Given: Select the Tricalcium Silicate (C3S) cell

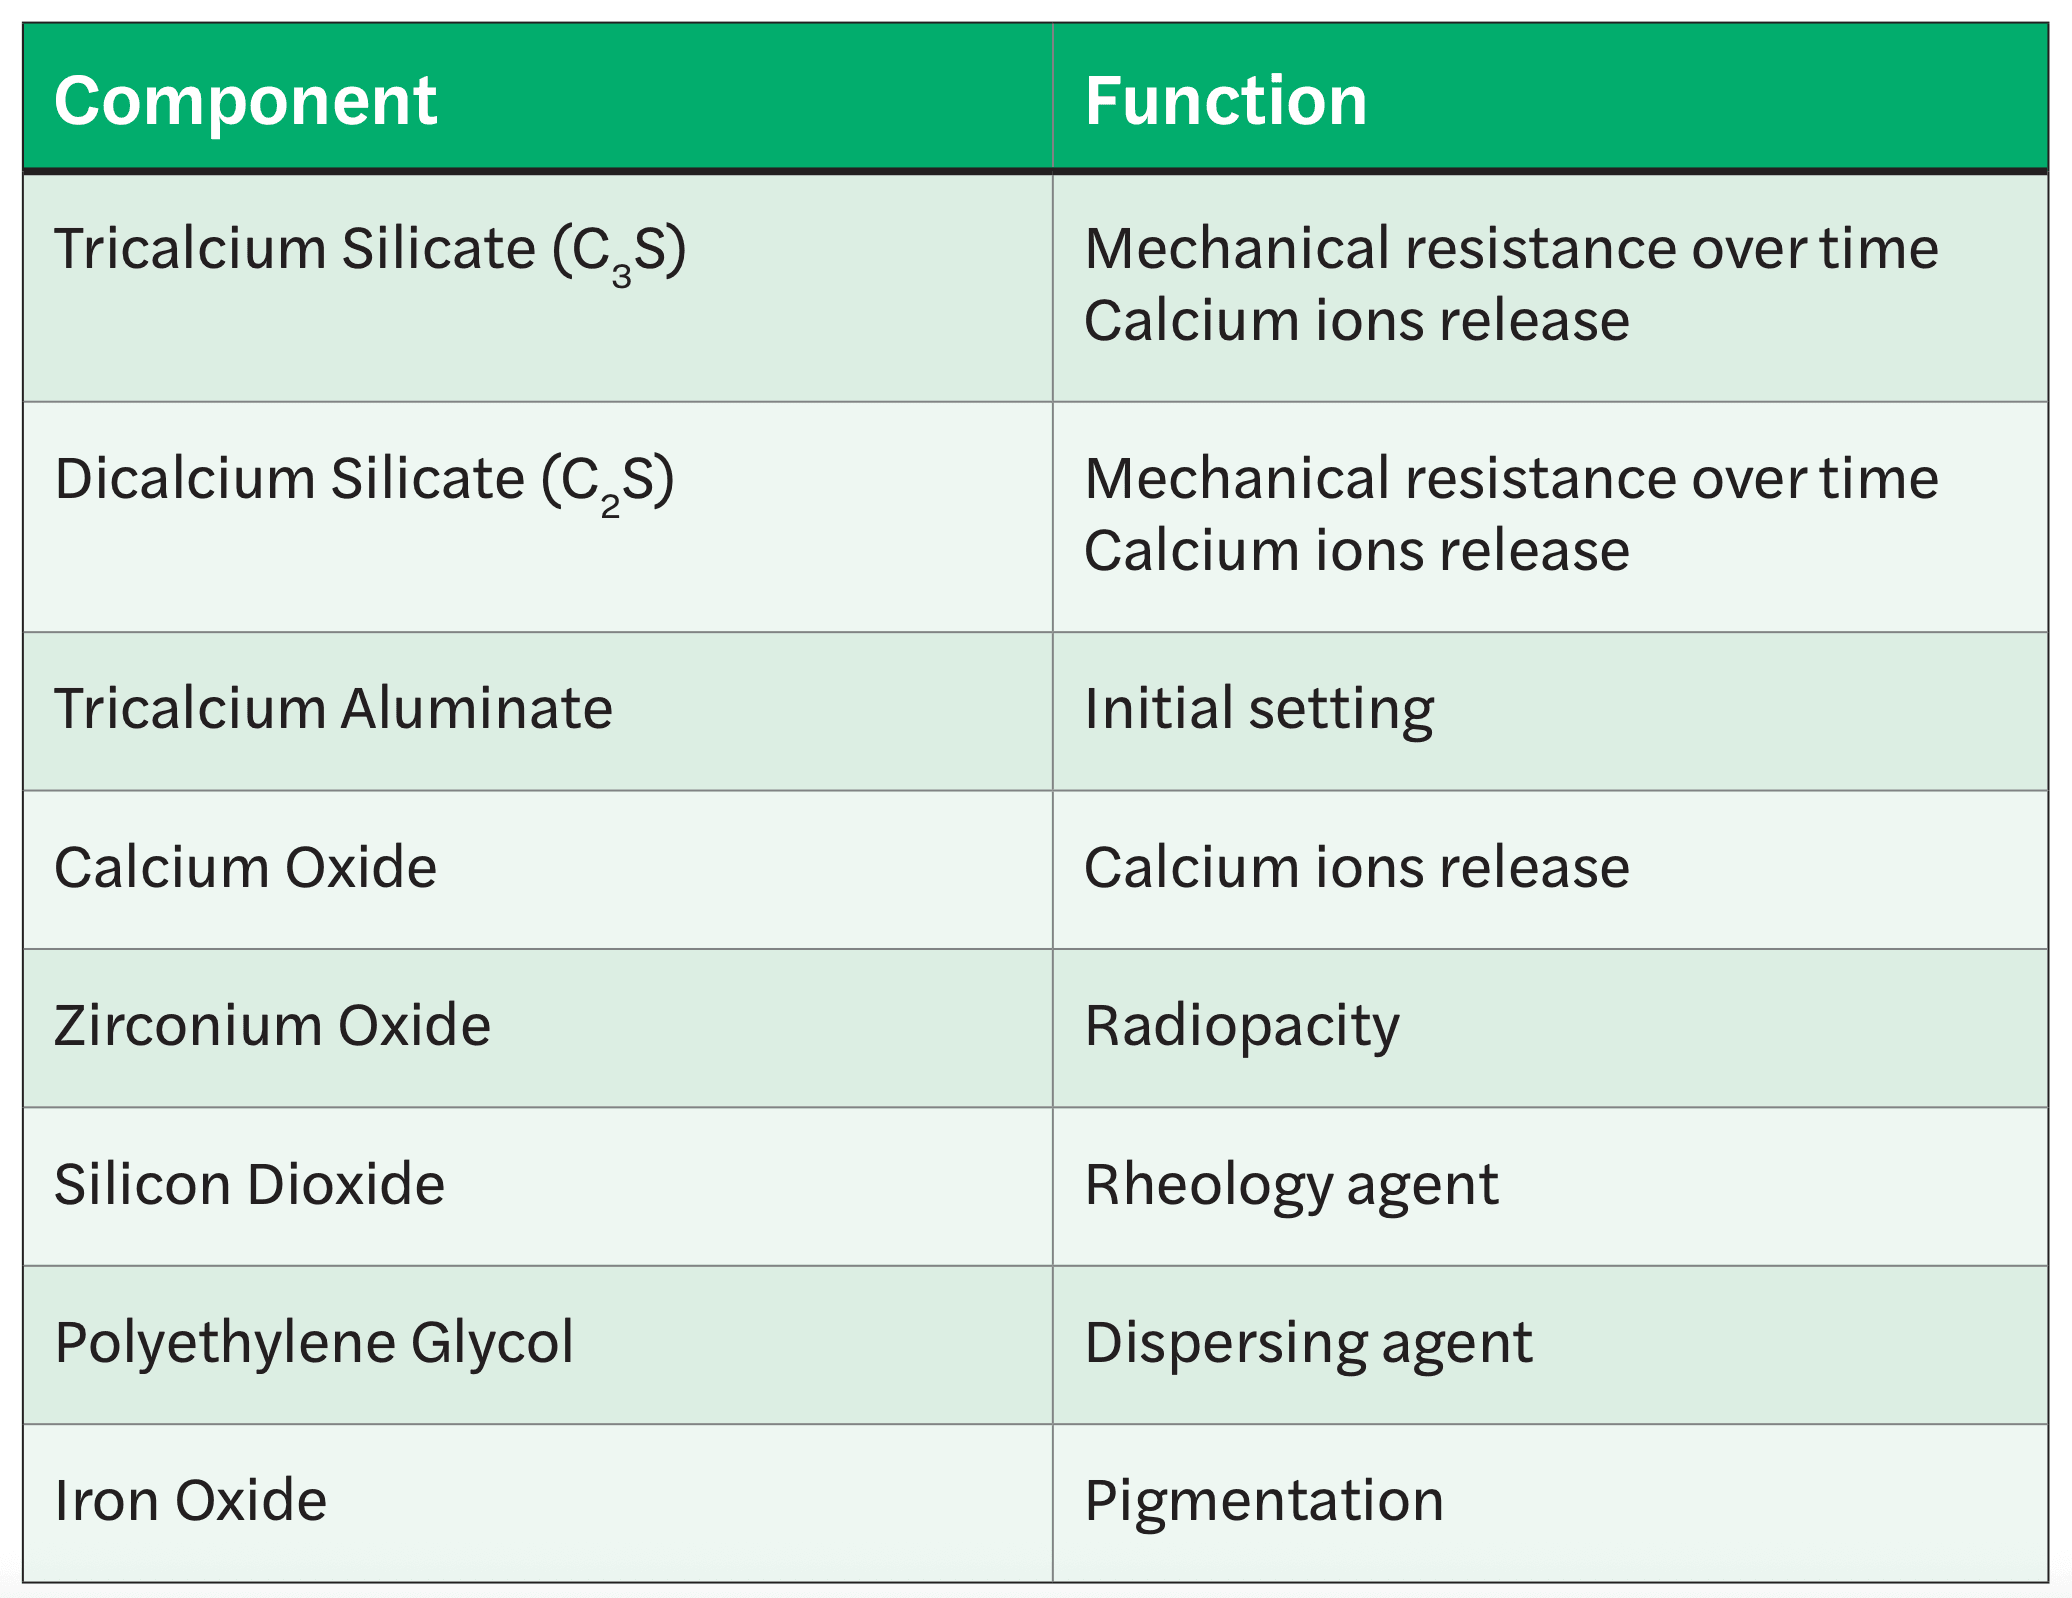Looking at the screenshot, I should pos(538,288).
